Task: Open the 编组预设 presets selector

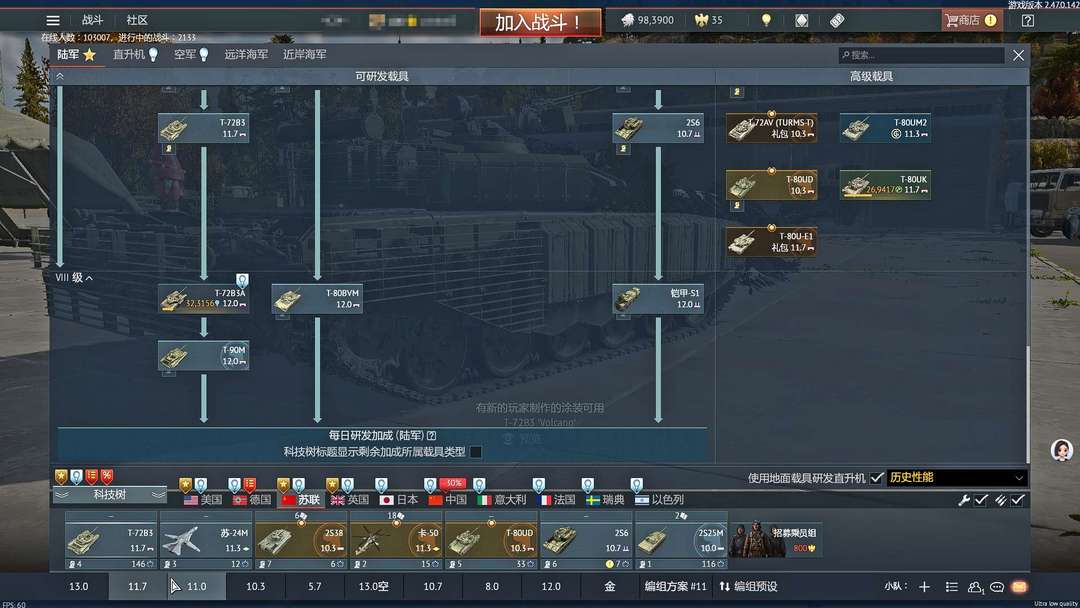Action: coord(748,587)
